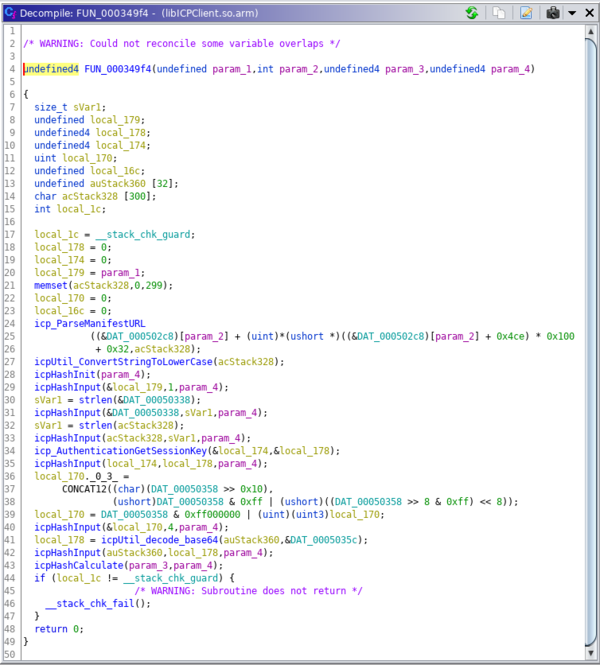The width and height of the screenshot is (600, 665).
Task: Click 0xff000000 mask on line 39
Action: click(212, 514)
